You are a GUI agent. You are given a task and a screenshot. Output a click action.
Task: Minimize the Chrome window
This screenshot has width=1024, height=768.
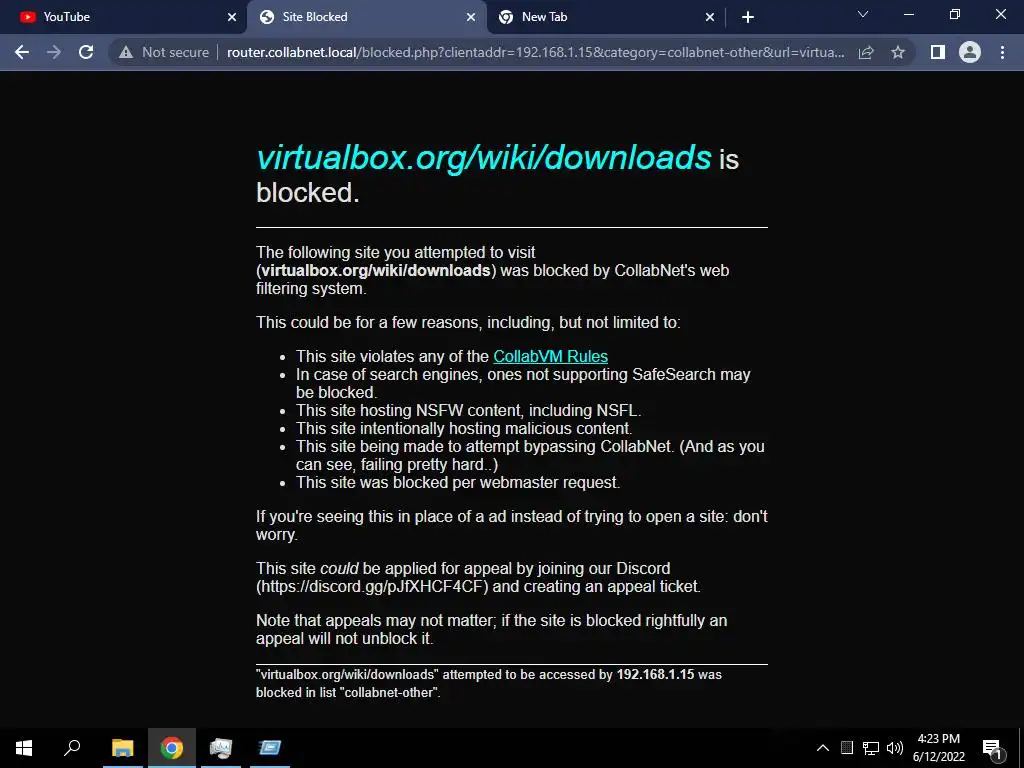908,14
